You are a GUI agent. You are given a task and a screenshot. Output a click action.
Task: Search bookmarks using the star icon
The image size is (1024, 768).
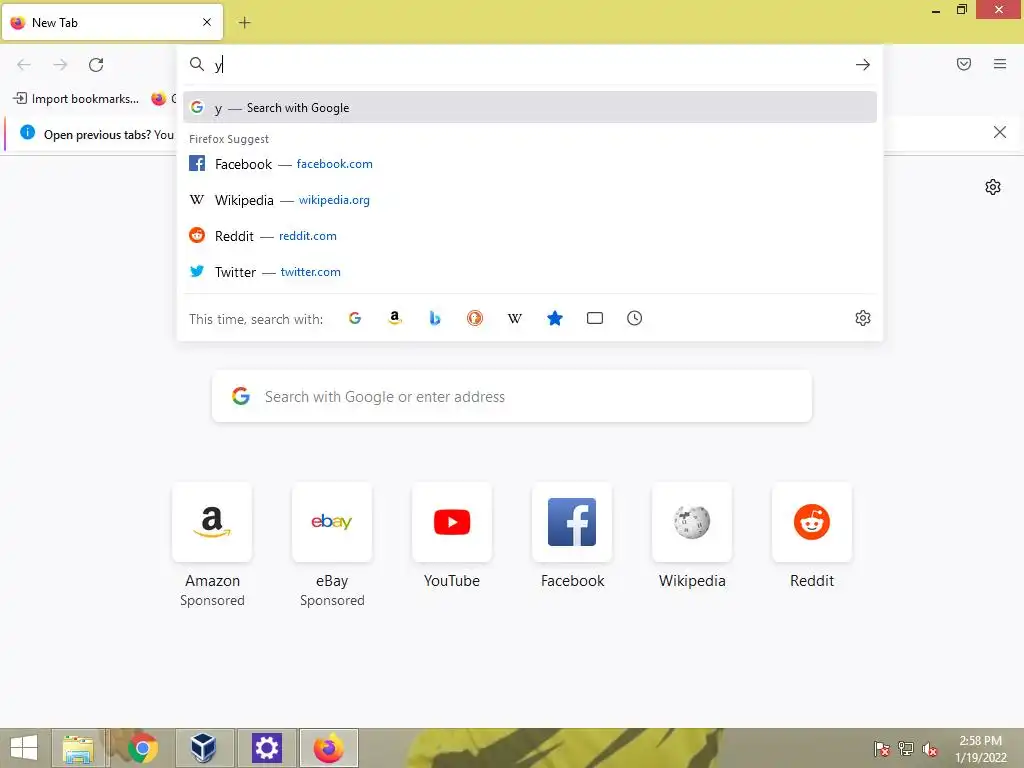coord(554,318)
